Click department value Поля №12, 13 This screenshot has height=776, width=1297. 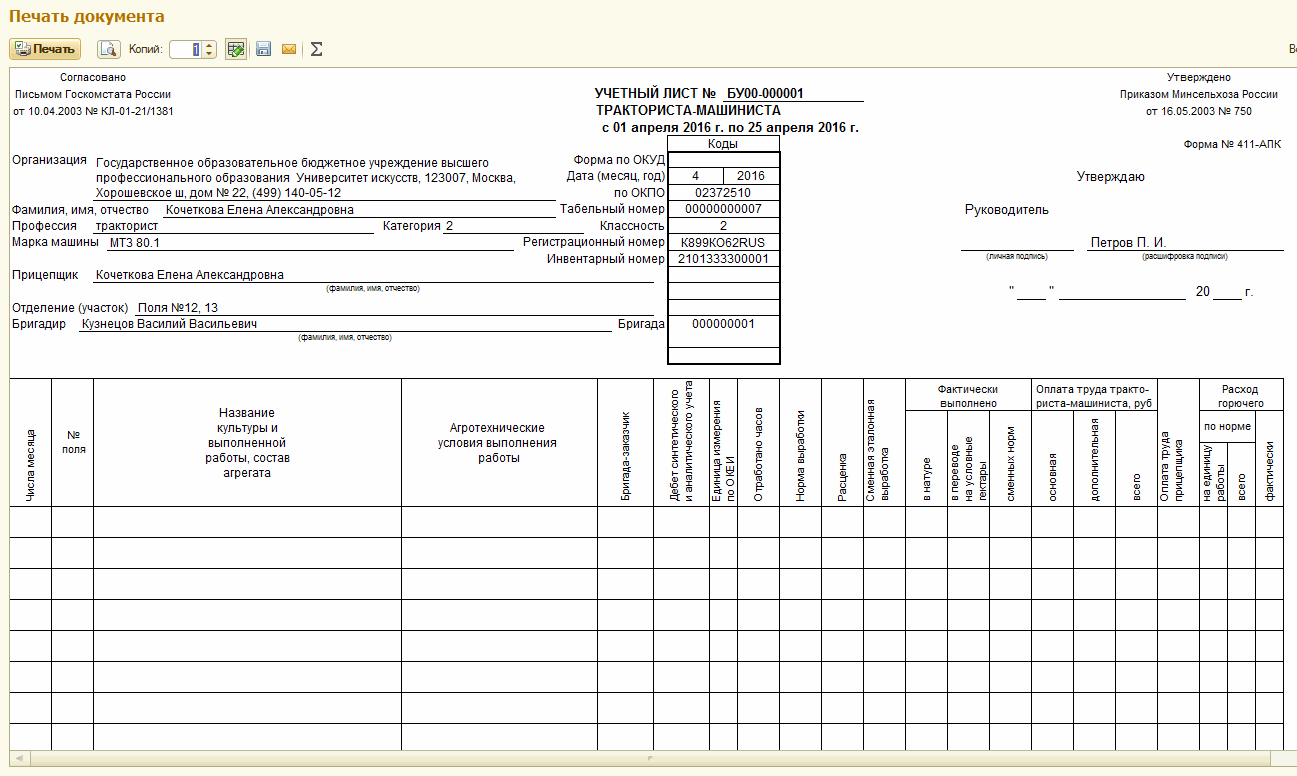(178, 308)
